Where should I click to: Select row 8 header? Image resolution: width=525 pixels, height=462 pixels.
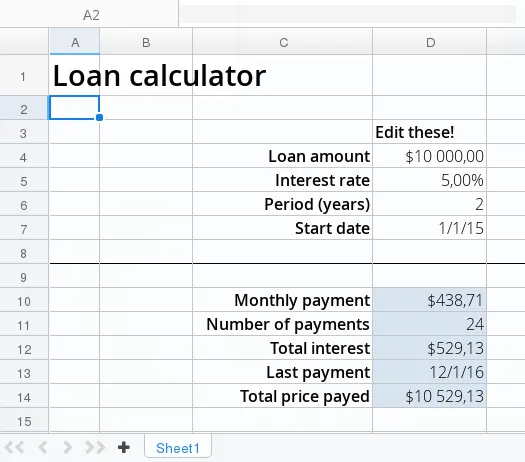[x=24, y=252]
